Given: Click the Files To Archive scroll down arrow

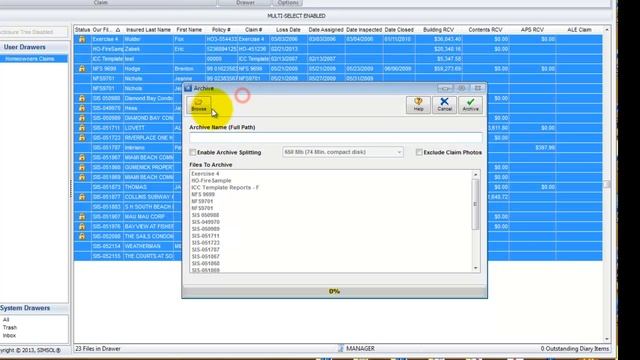Looking at the screenshot, I should tap(476, 268).
